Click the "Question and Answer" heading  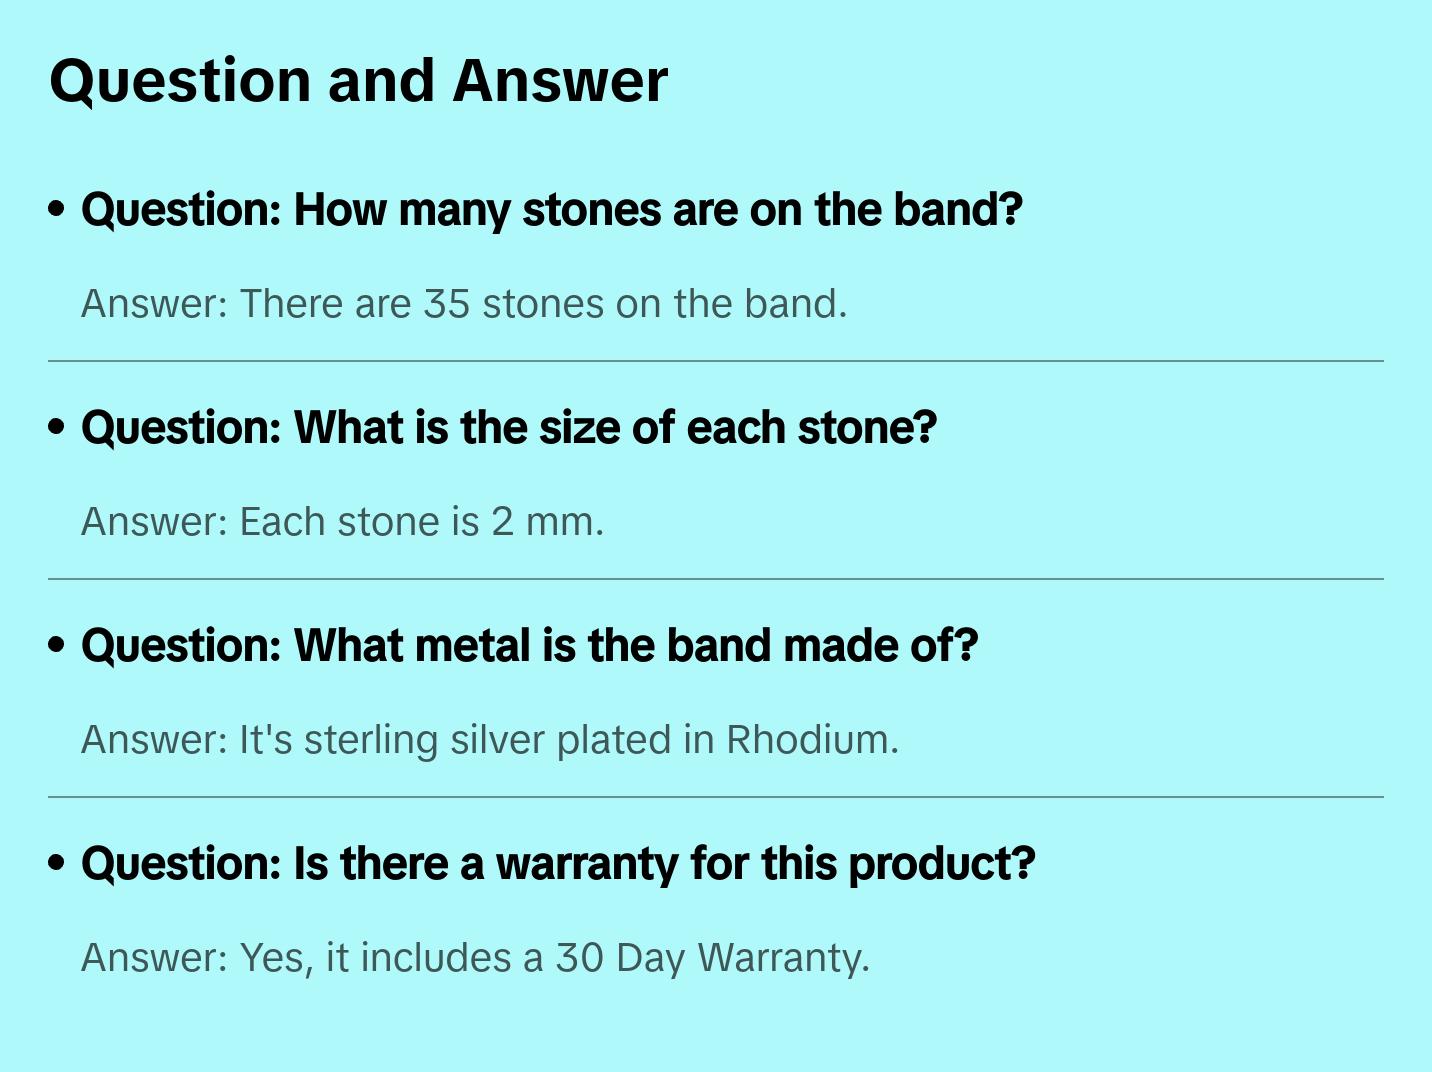tap(358, 81)
